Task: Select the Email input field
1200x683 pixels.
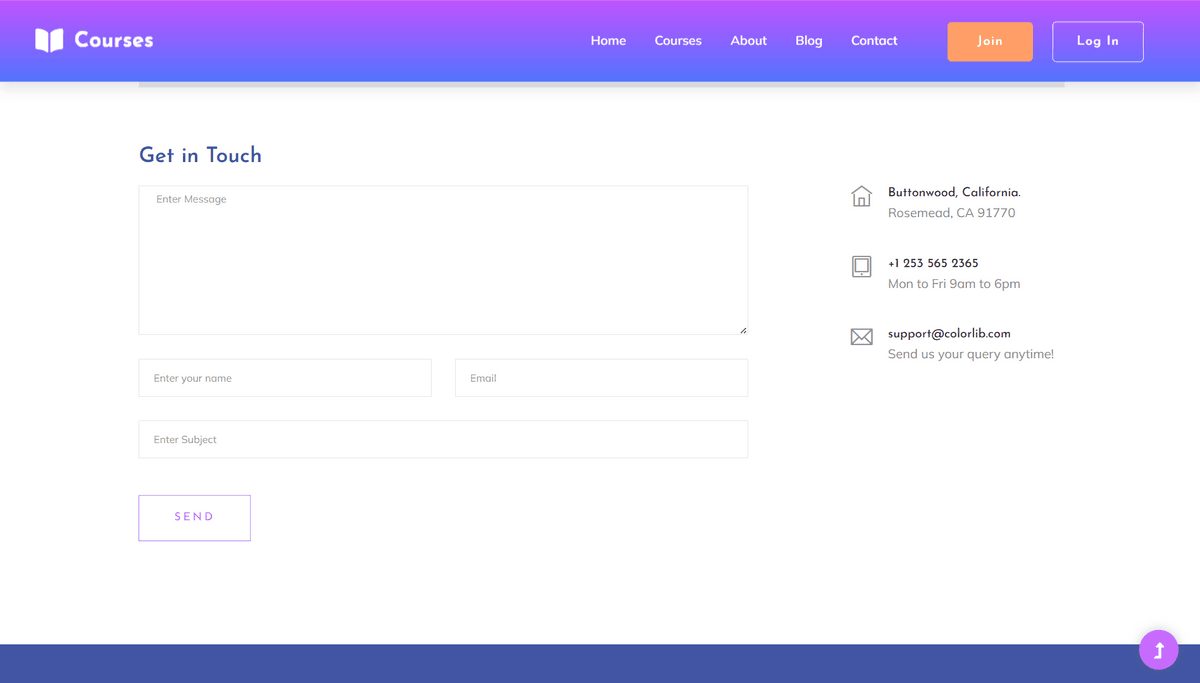Action: click(601, 378)
